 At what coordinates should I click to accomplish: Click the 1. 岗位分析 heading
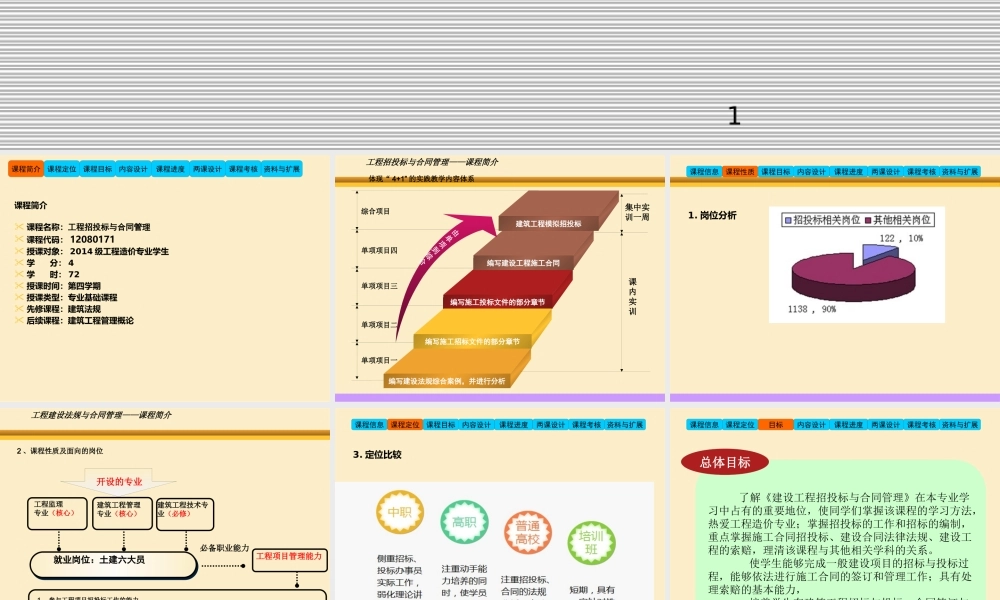[712, 216]
